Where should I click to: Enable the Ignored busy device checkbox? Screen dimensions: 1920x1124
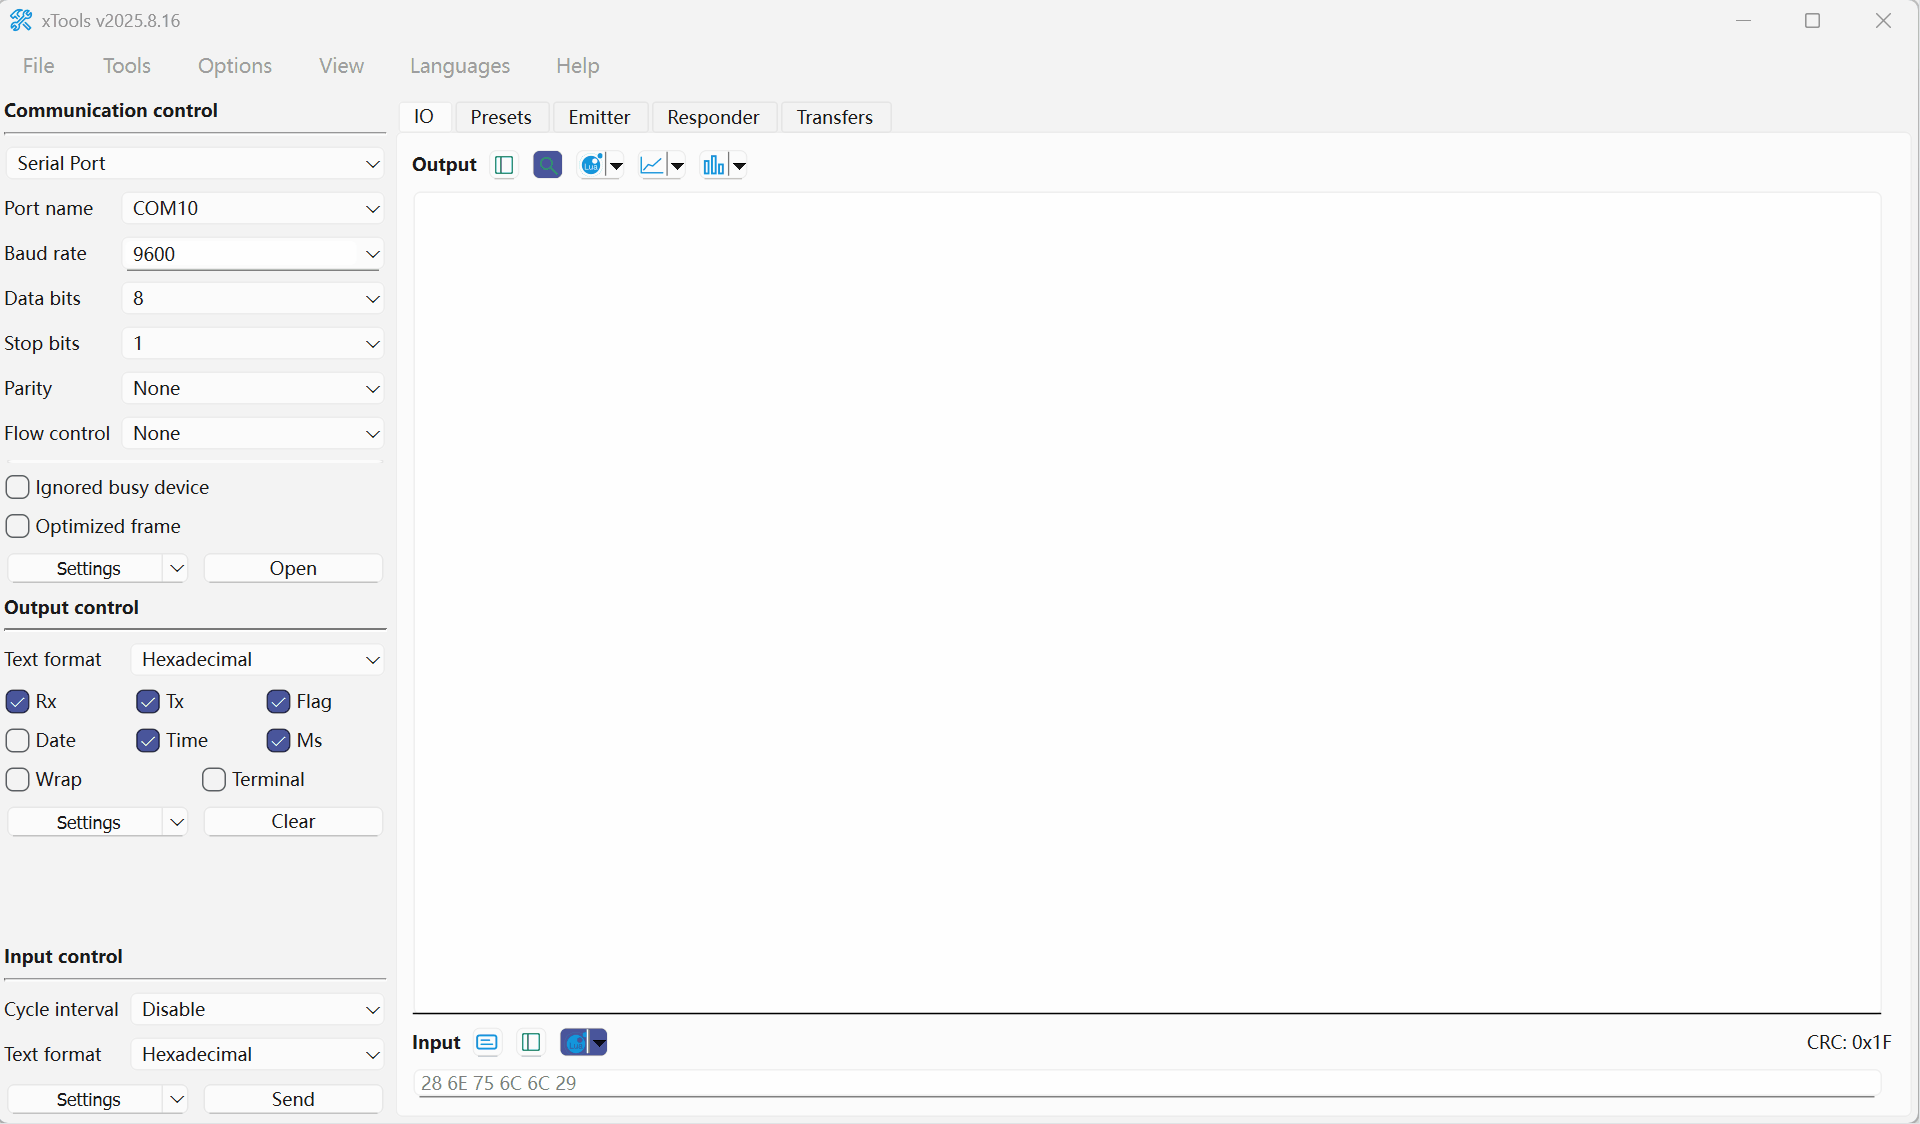pos(18,487)
